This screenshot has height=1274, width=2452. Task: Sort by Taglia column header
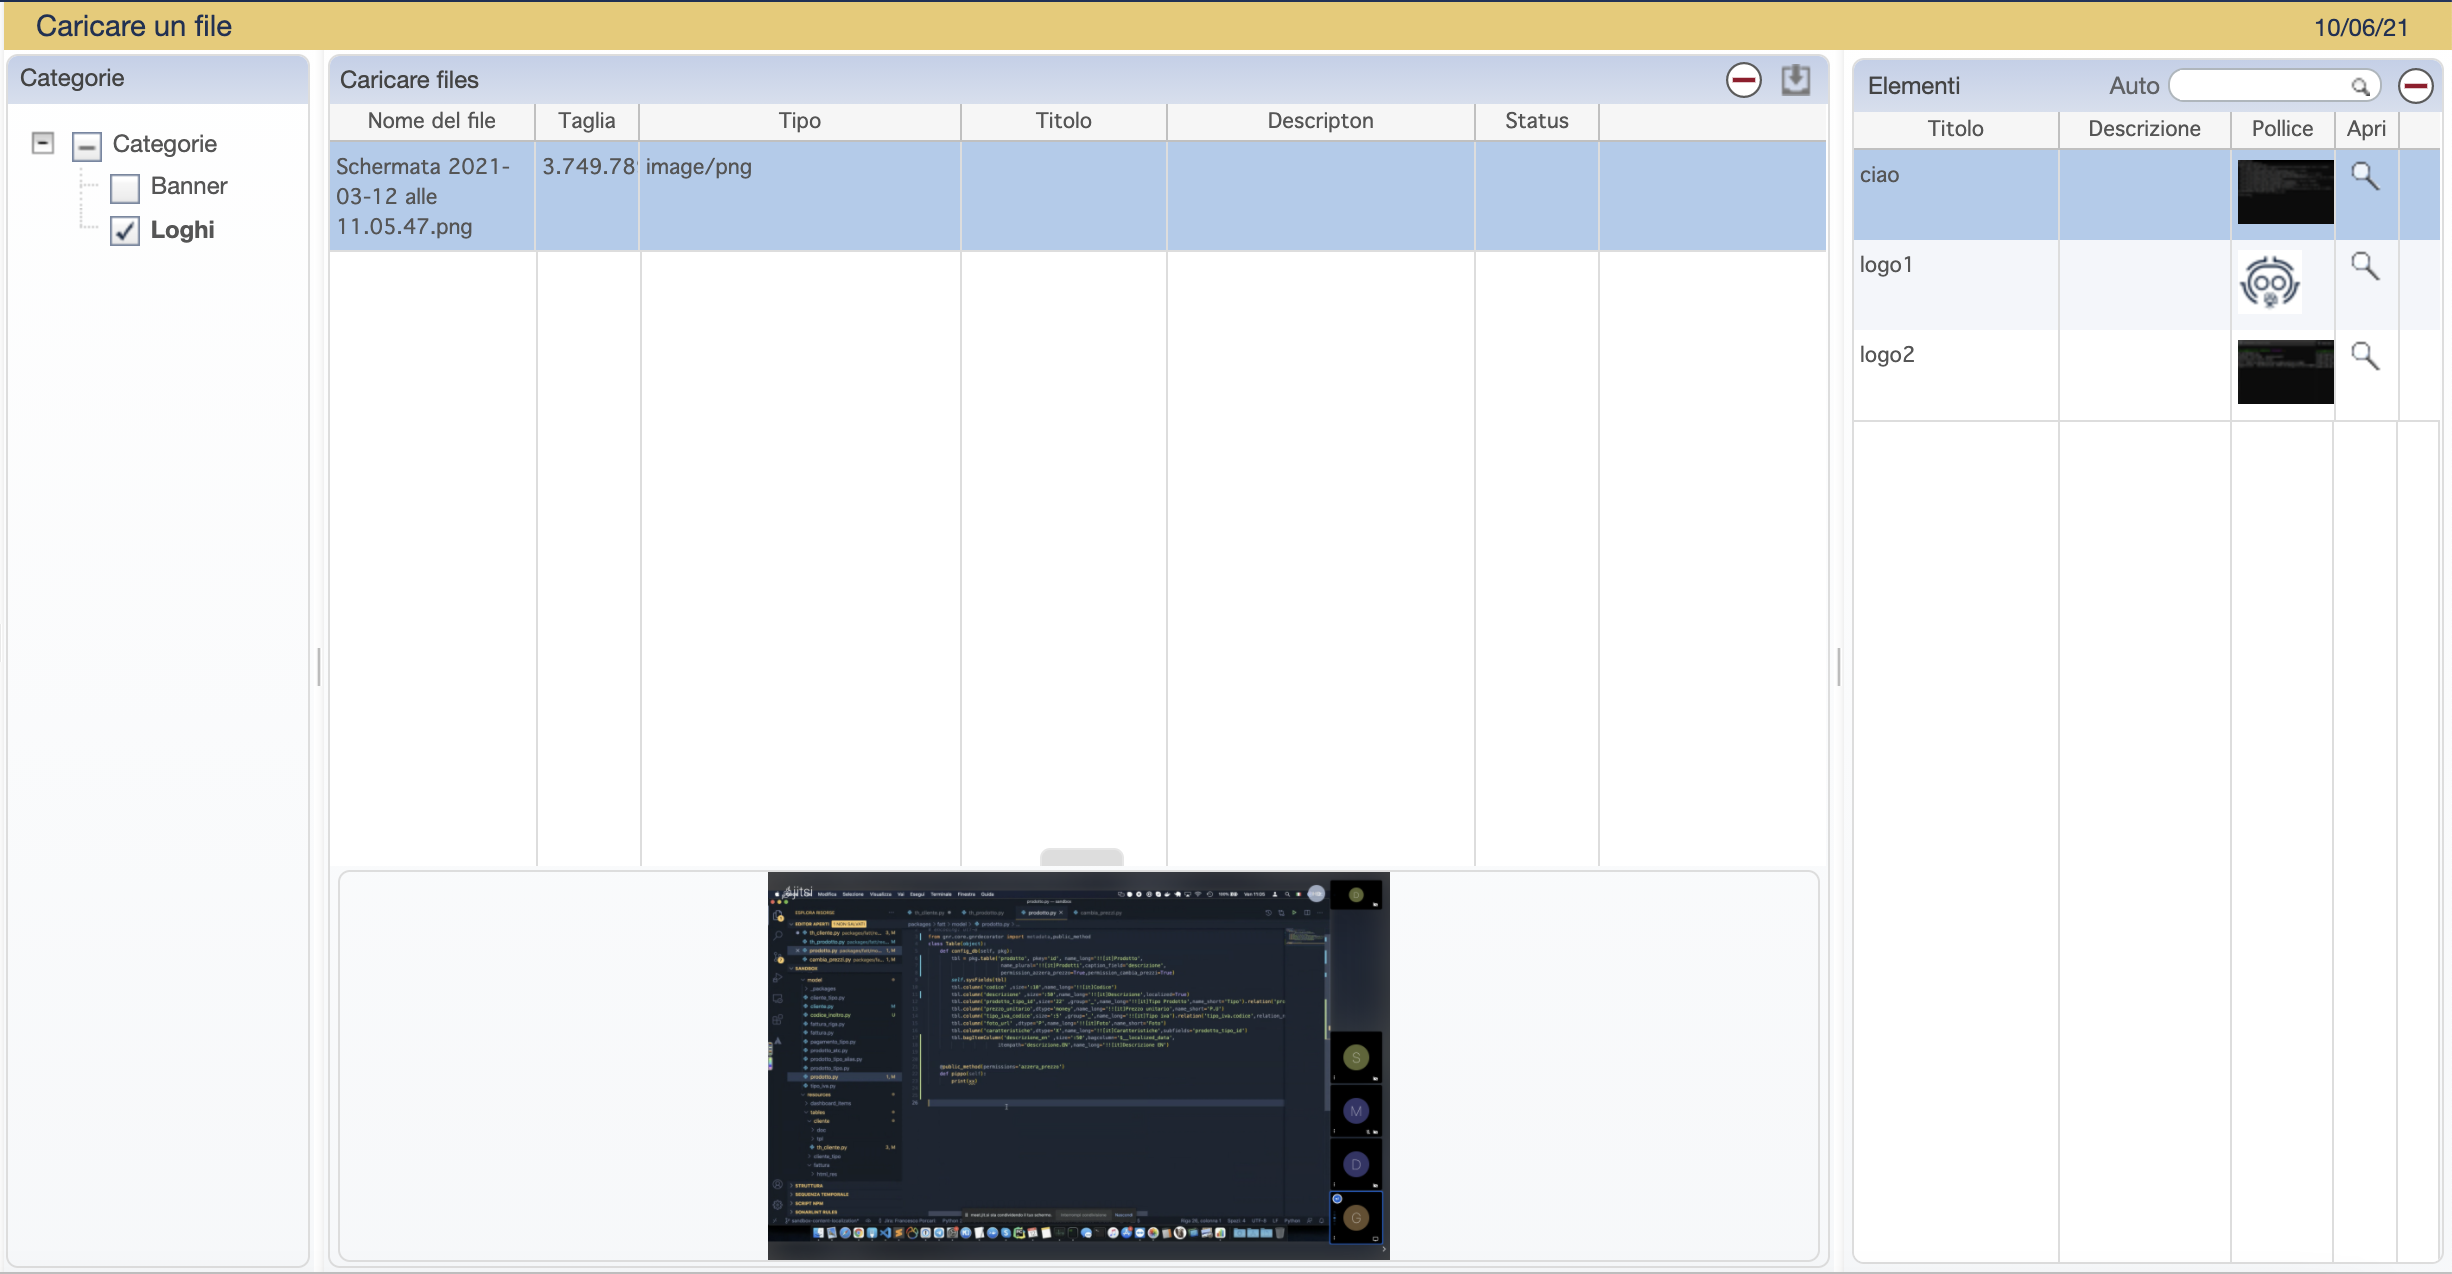tap(587, 121)
